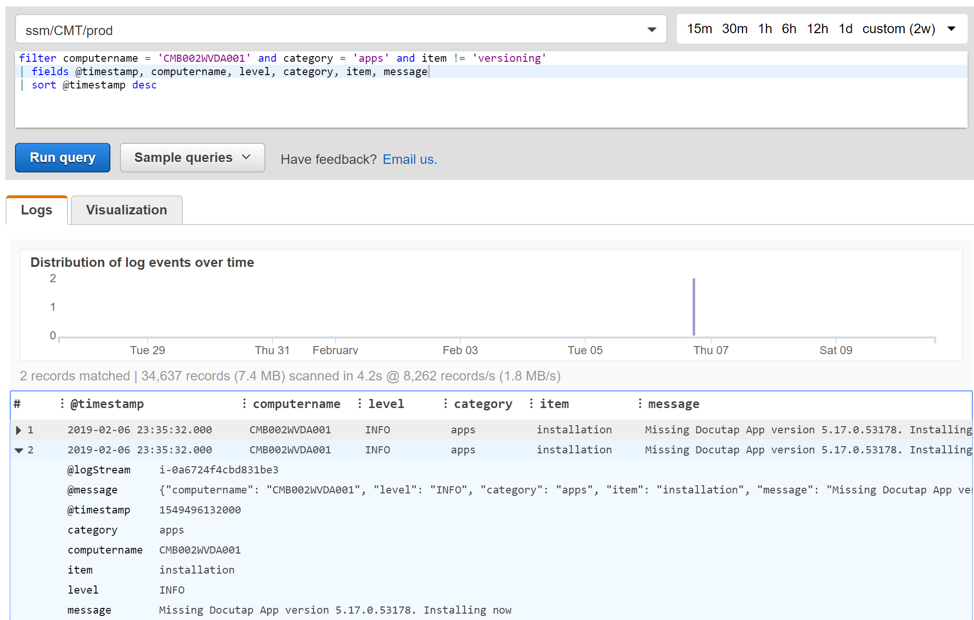The width and height of the screenshot is (974, 620).
Task: Select the 30m time range
Action: pos(734,29)
